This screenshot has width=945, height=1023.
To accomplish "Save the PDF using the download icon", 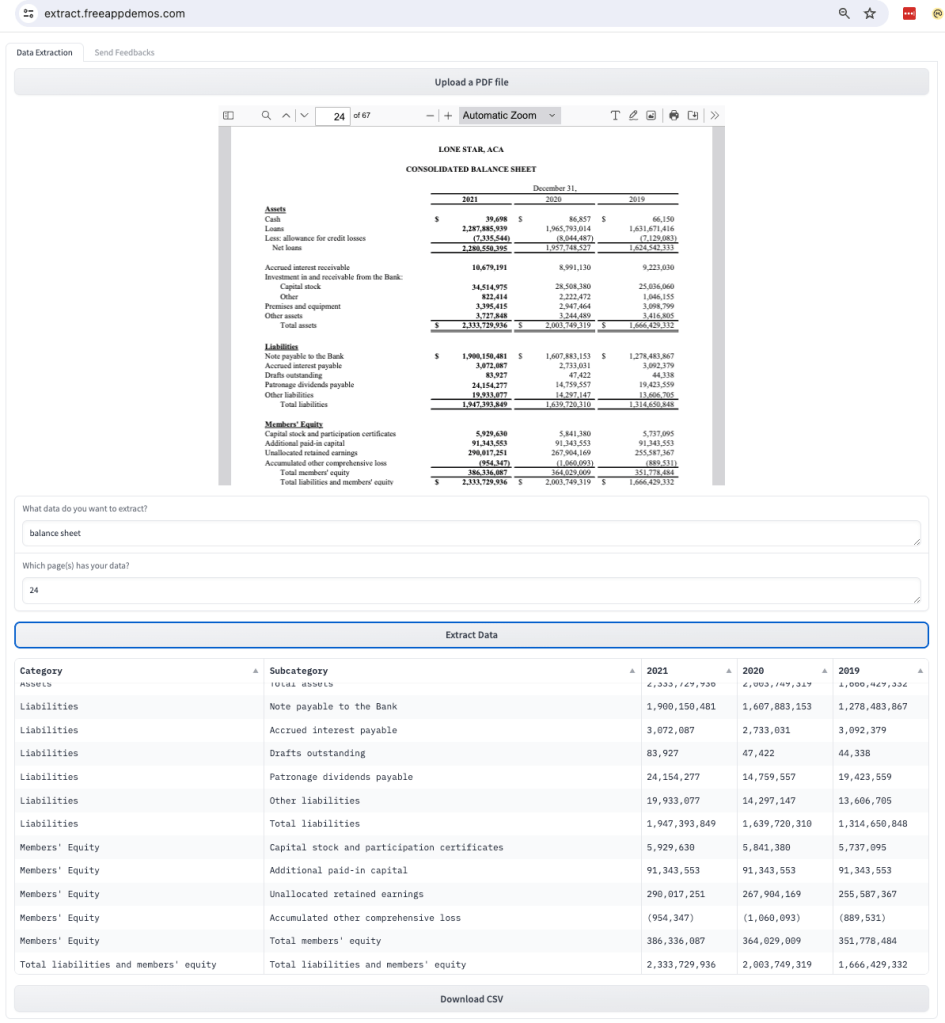I will pos(693,116).
